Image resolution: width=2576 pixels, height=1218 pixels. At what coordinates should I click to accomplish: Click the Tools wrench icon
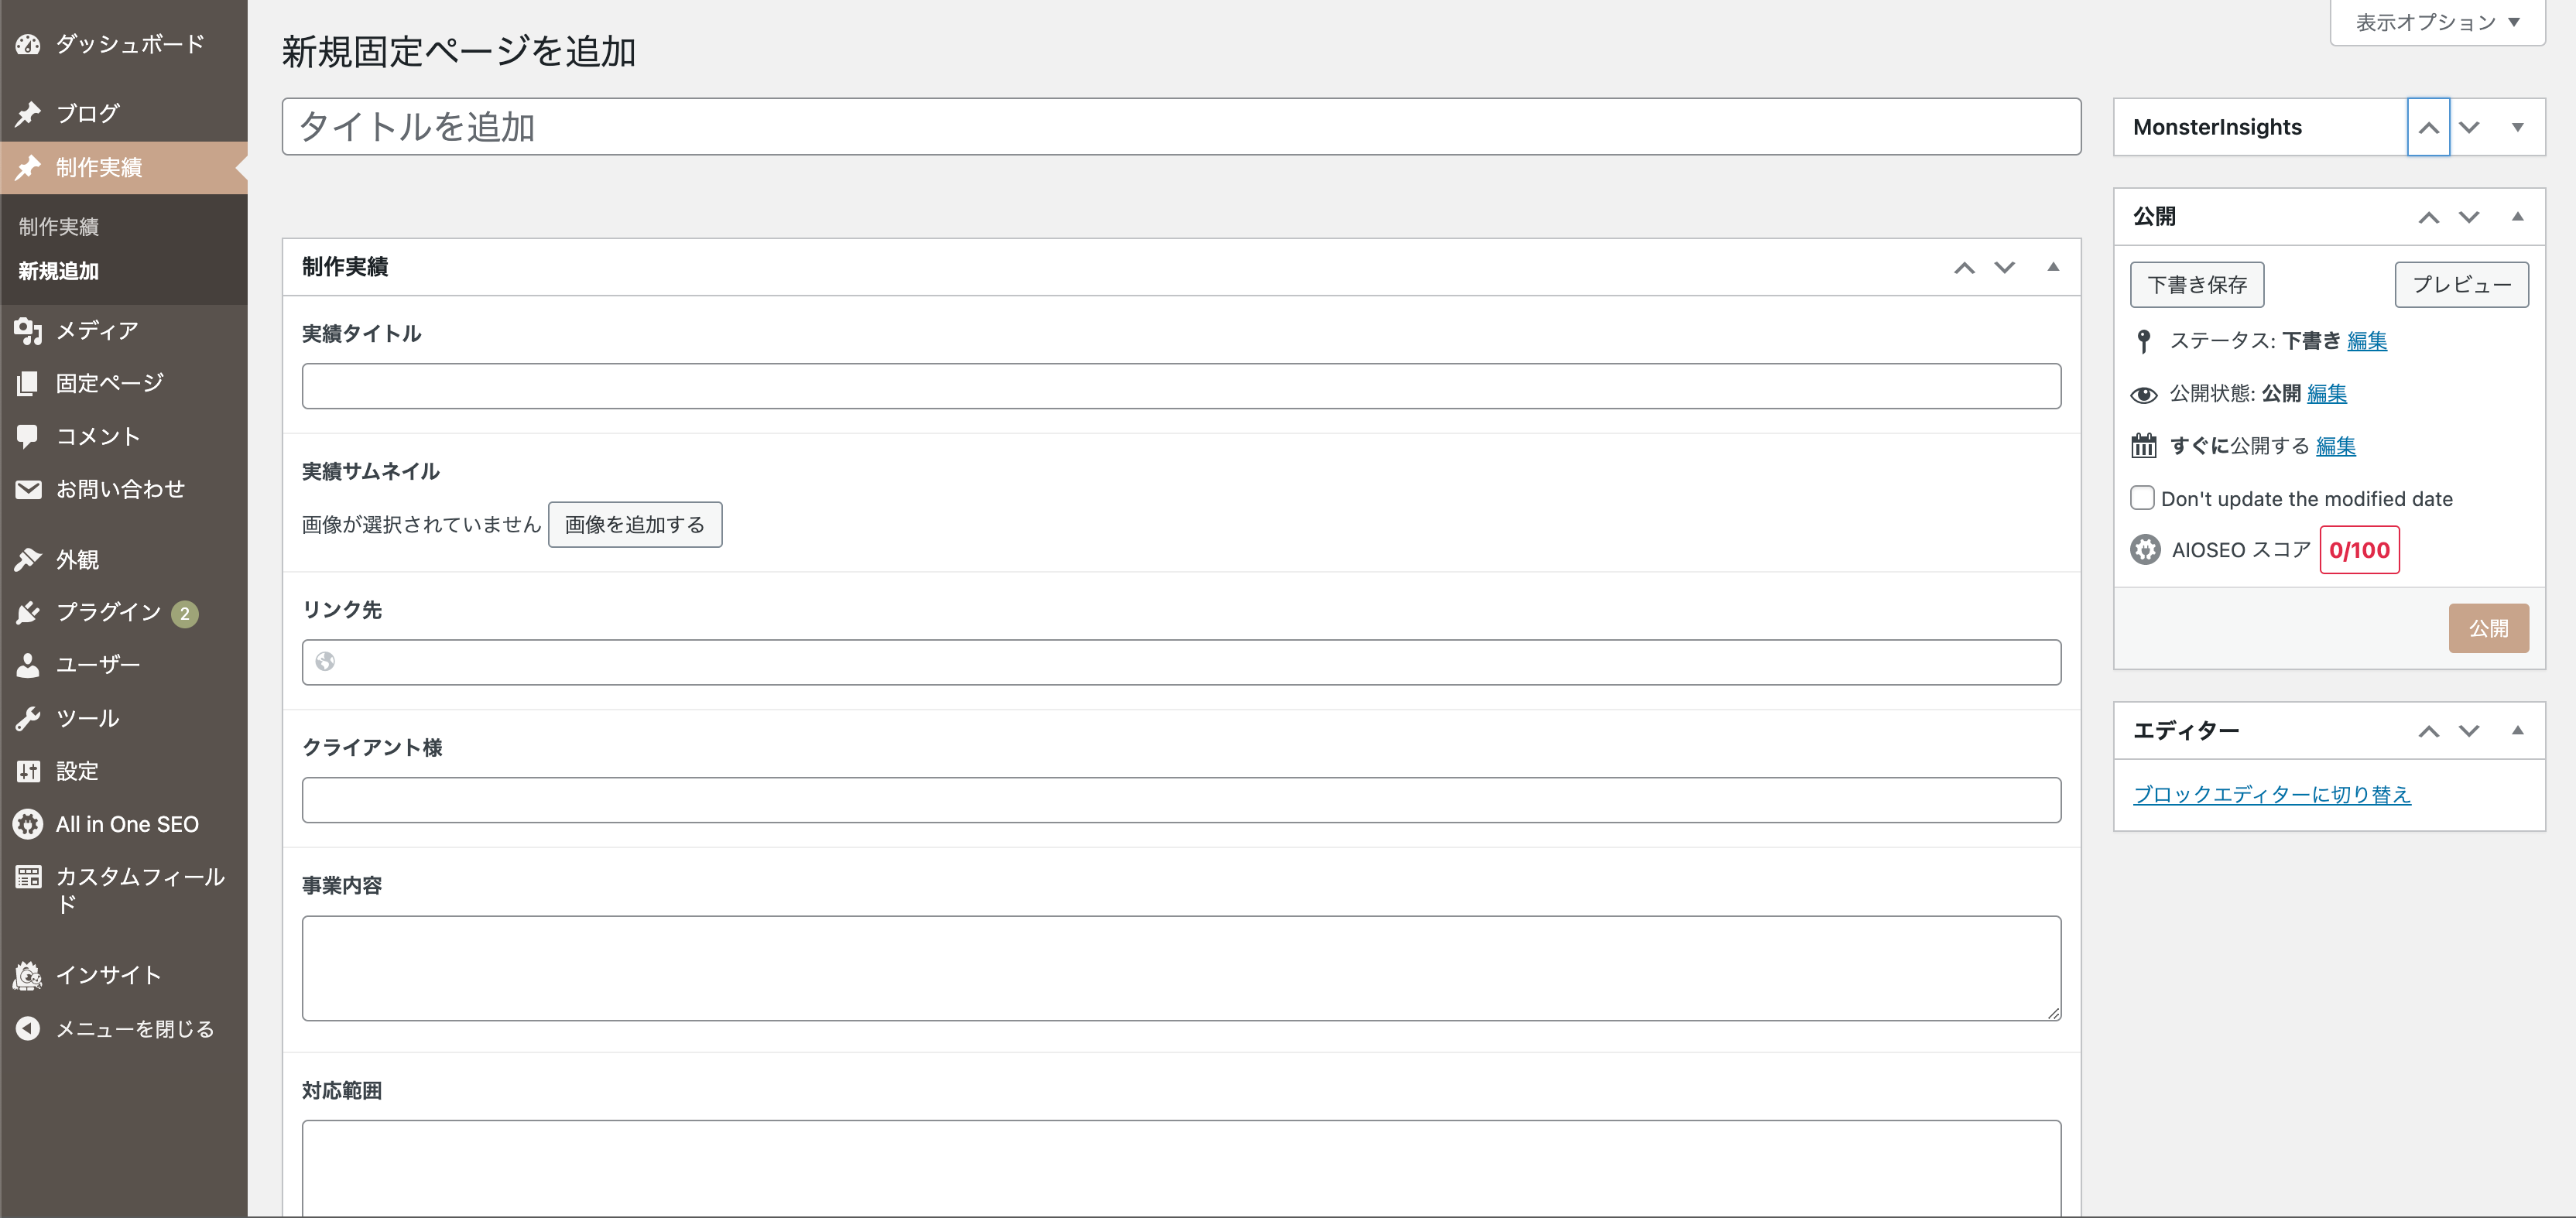28,718
